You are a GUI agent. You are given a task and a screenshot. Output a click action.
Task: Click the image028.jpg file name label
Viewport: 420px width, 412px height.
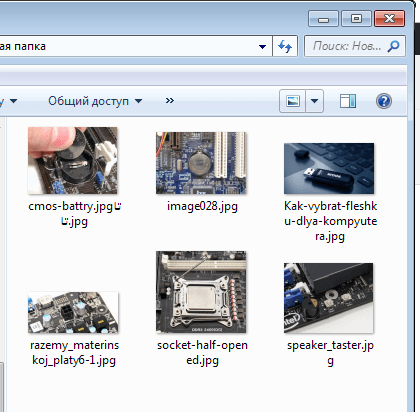[x=202, y=207]
